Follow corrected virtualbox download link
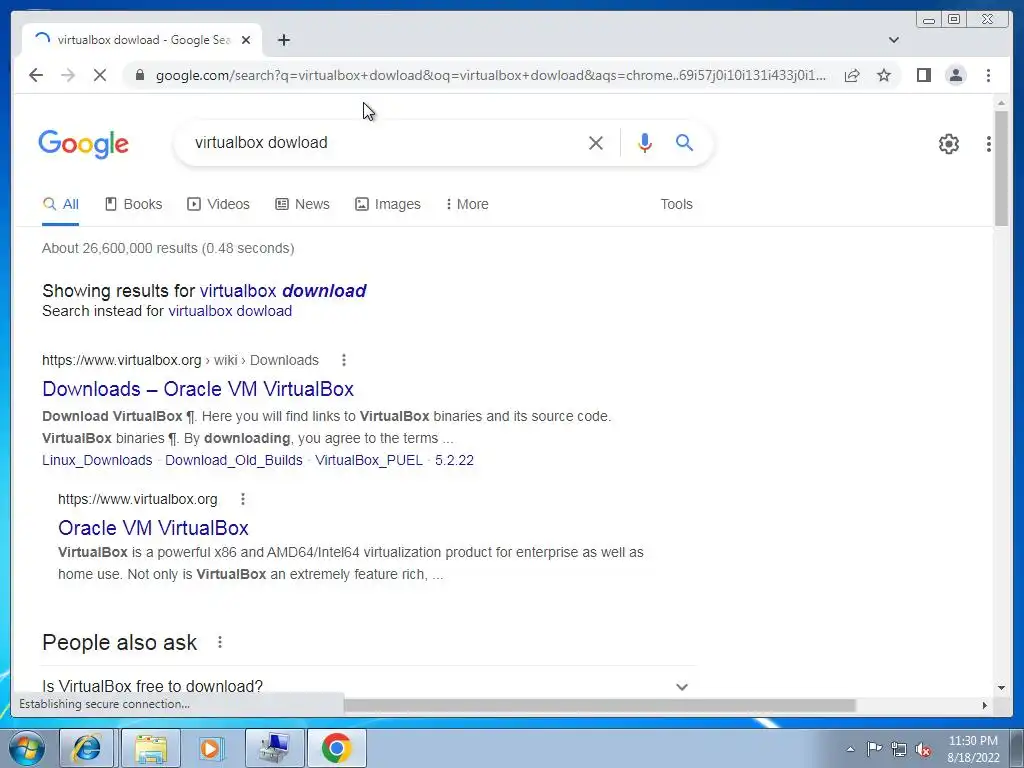The height and width of the screenshot is (768, 1024). (283, 291)
